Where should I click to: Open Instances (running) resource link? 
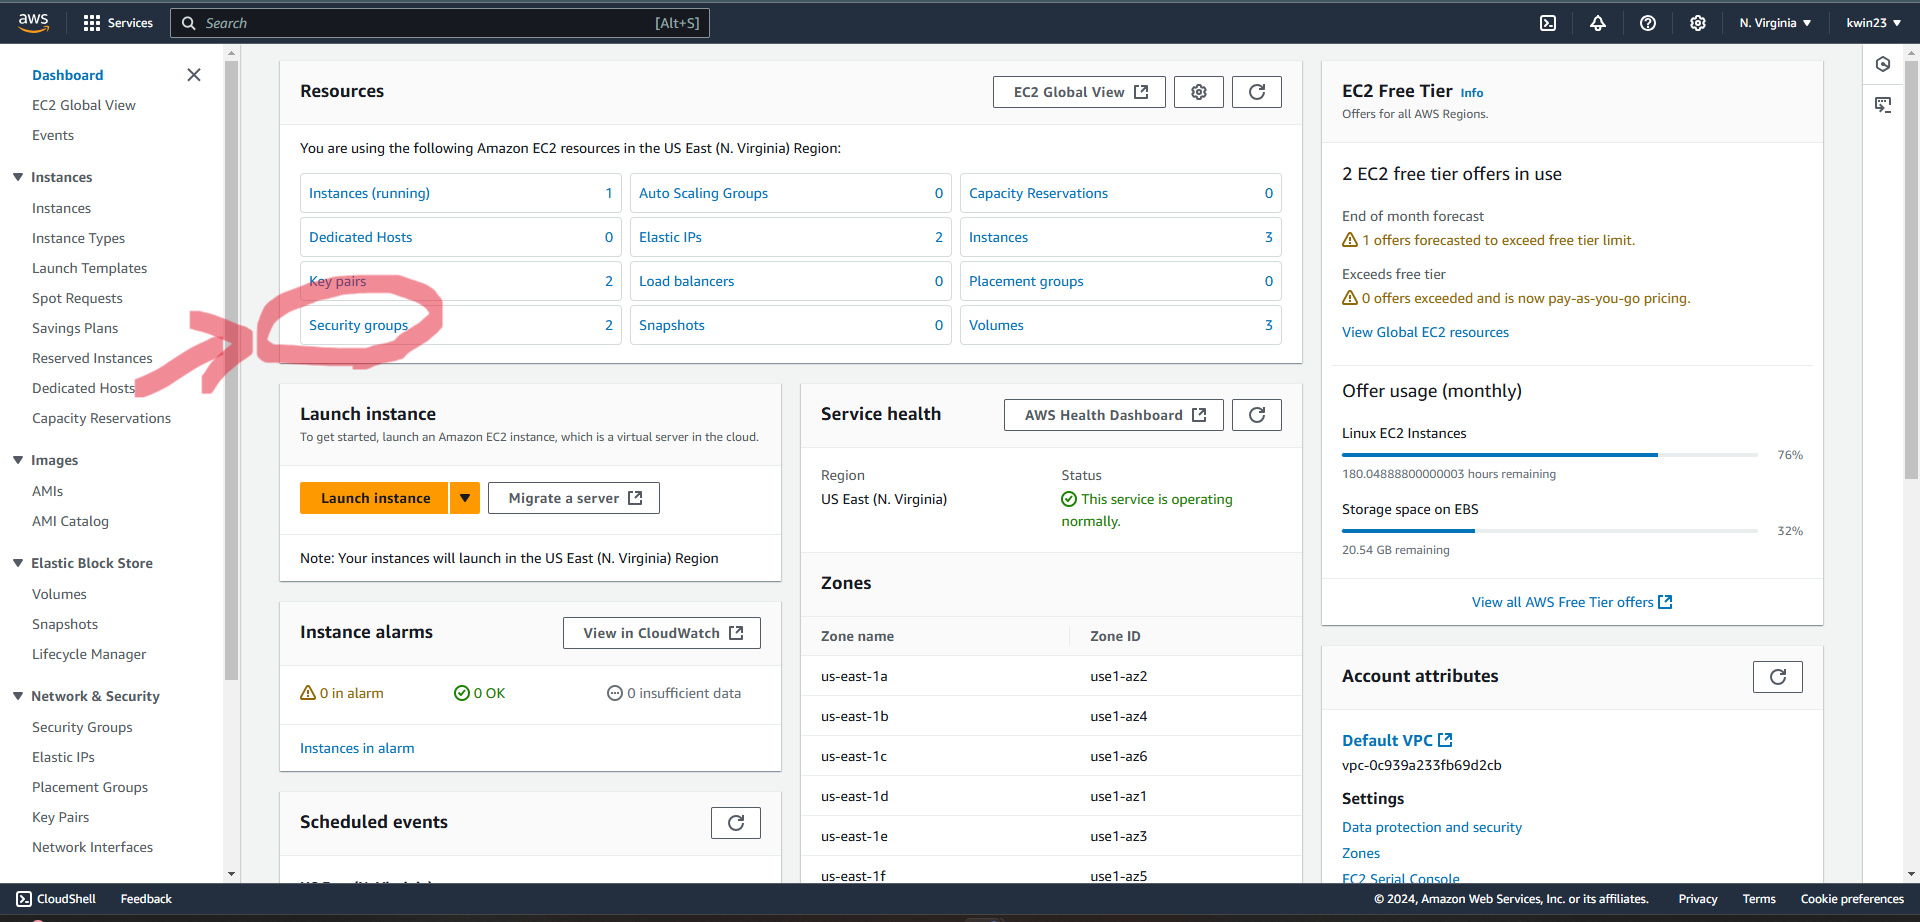click(x=369, y=193)
